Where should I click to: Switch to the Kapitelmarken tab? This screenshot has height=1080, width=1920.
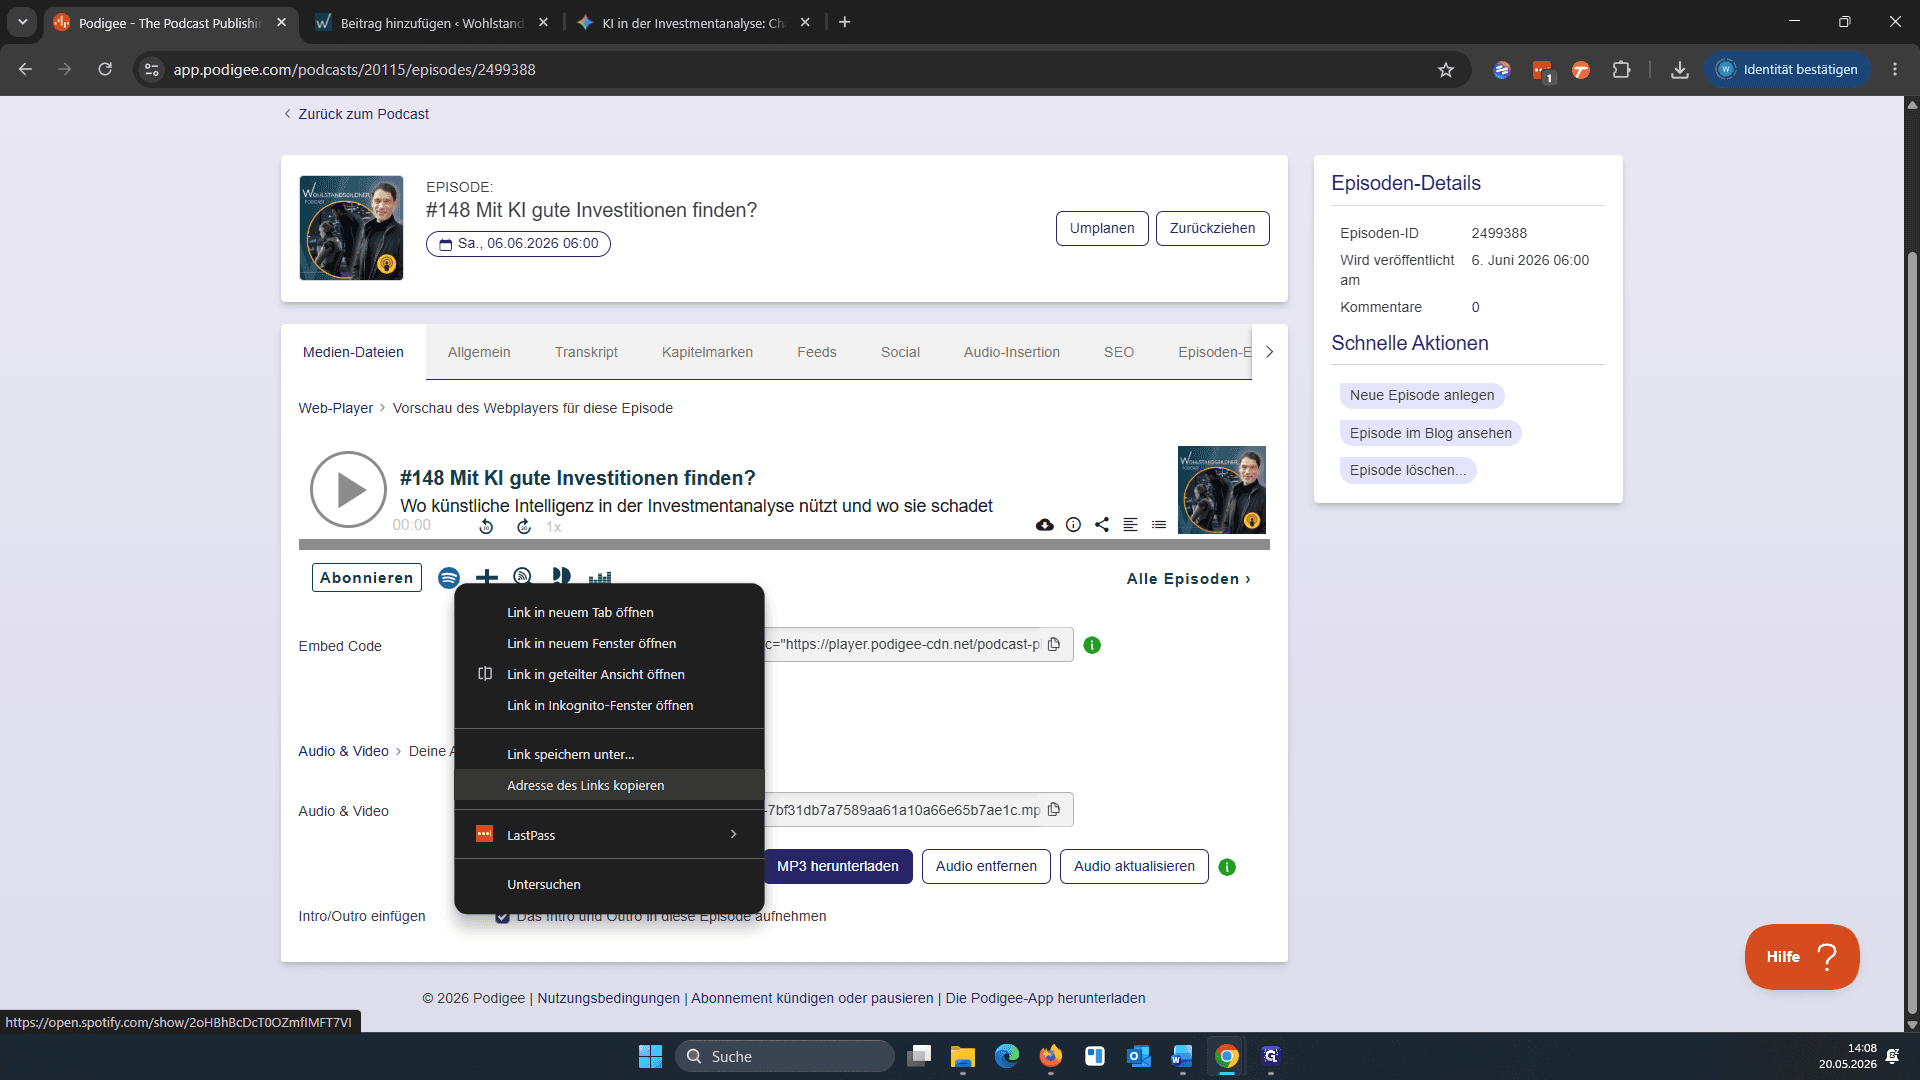(x=707, y=352)
